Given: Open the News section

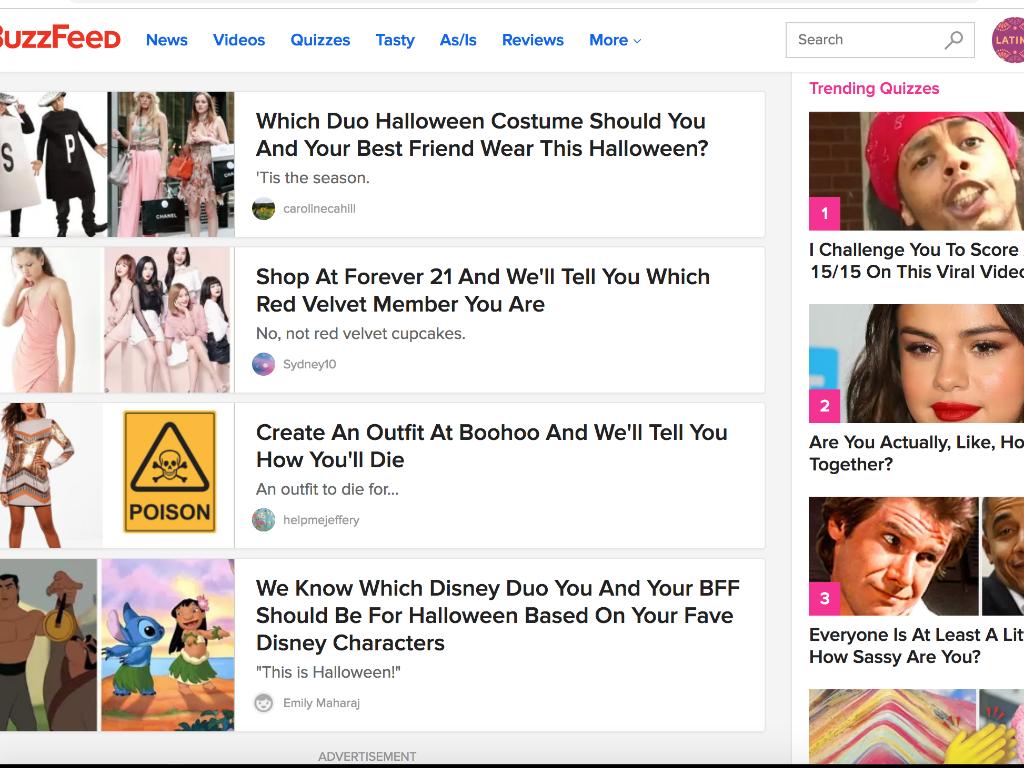Looking at the screenshot, I should (x=166, y=40).
